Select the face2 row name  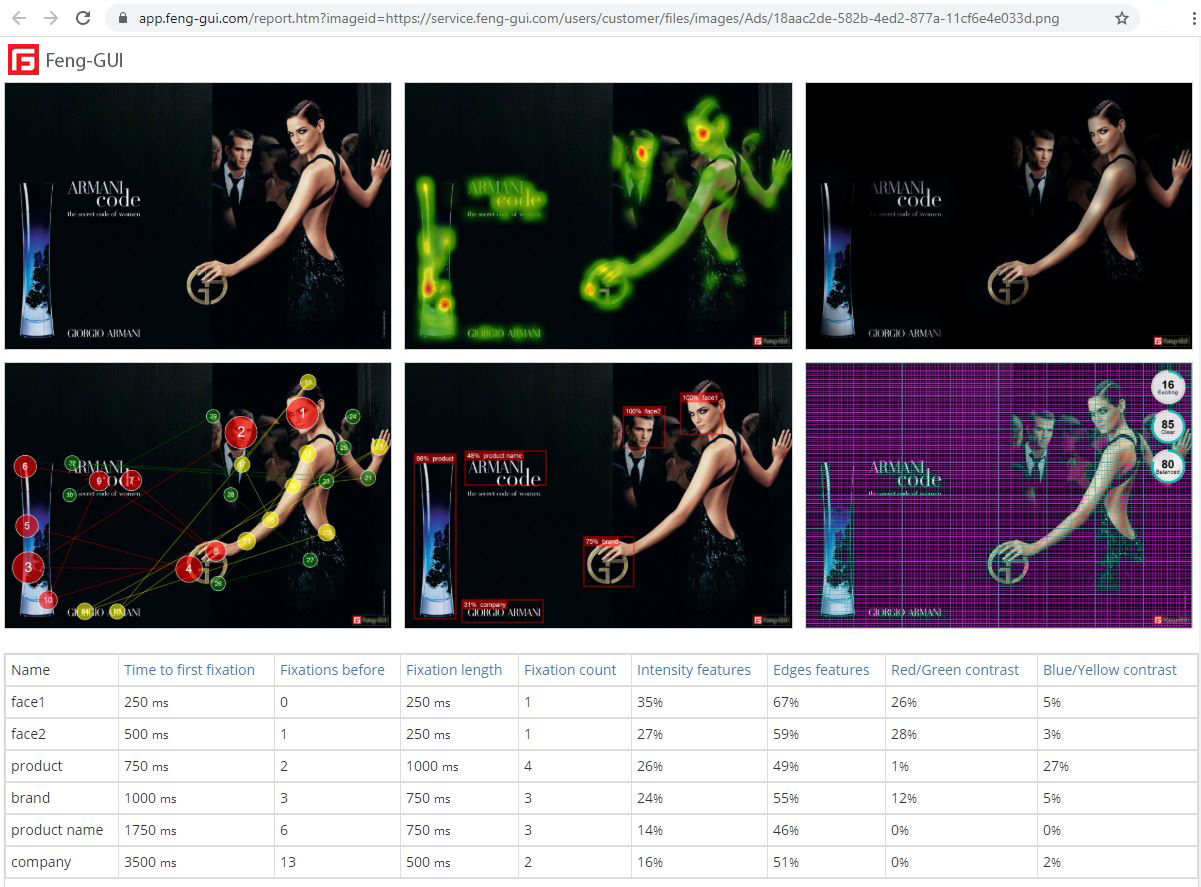[30, 734]
